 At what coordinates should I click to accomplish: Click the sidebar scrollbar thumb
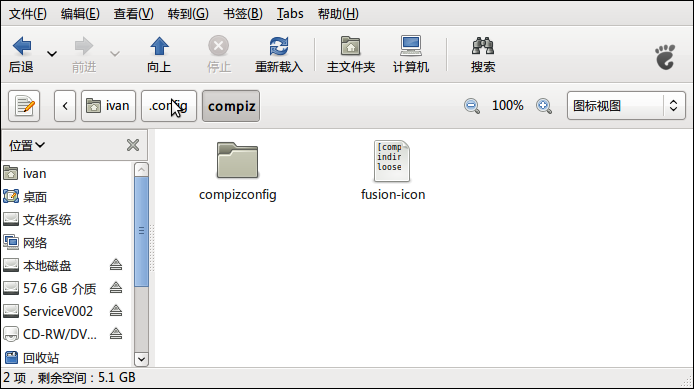tap(141, 231)
